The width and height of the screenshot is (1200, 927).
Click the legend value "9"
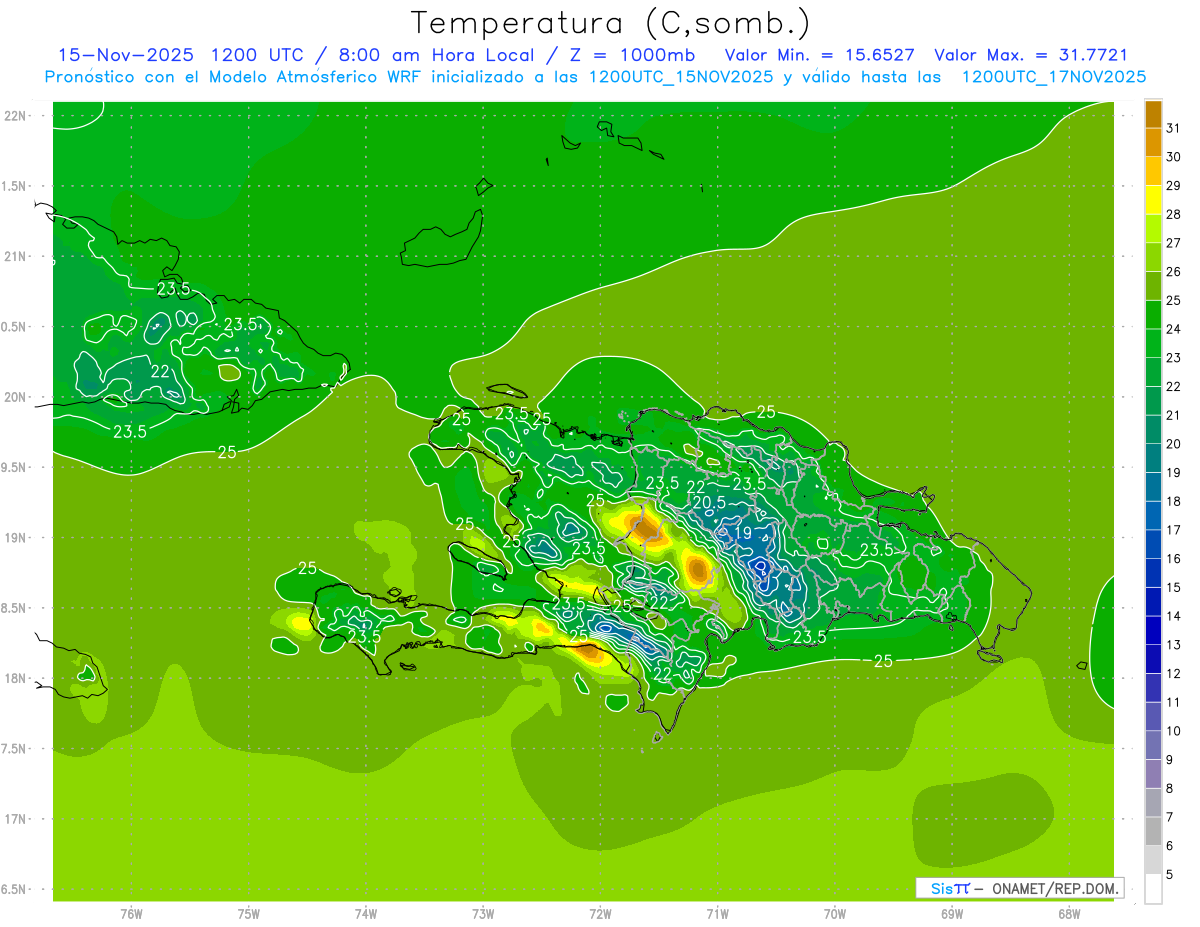pos(1170,761)
